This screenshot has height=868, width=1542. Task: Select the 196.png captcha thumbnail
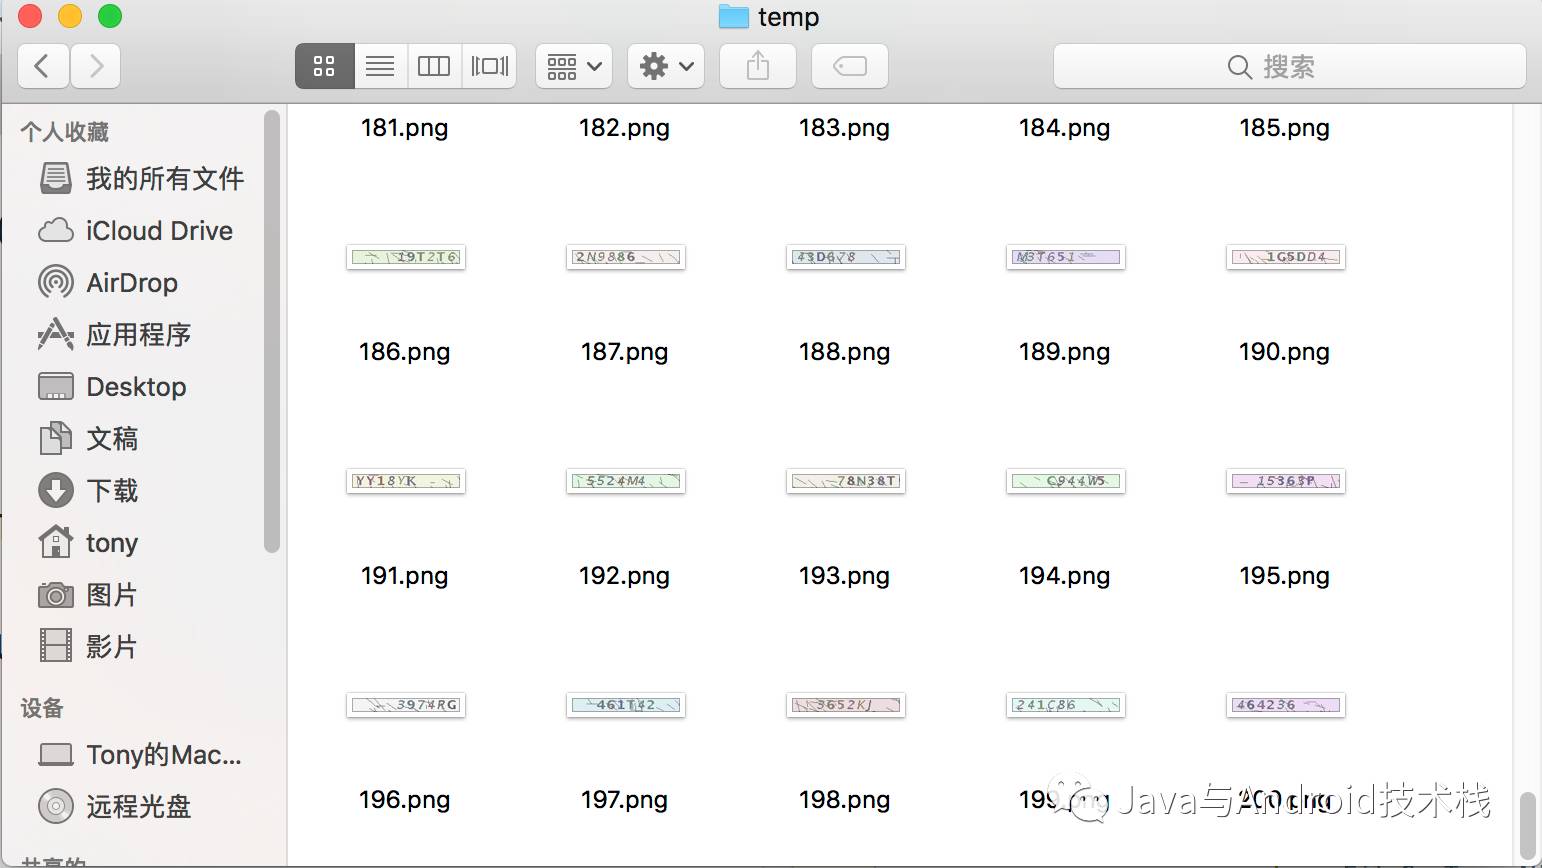pyautogui.click(x=406, y=706)
